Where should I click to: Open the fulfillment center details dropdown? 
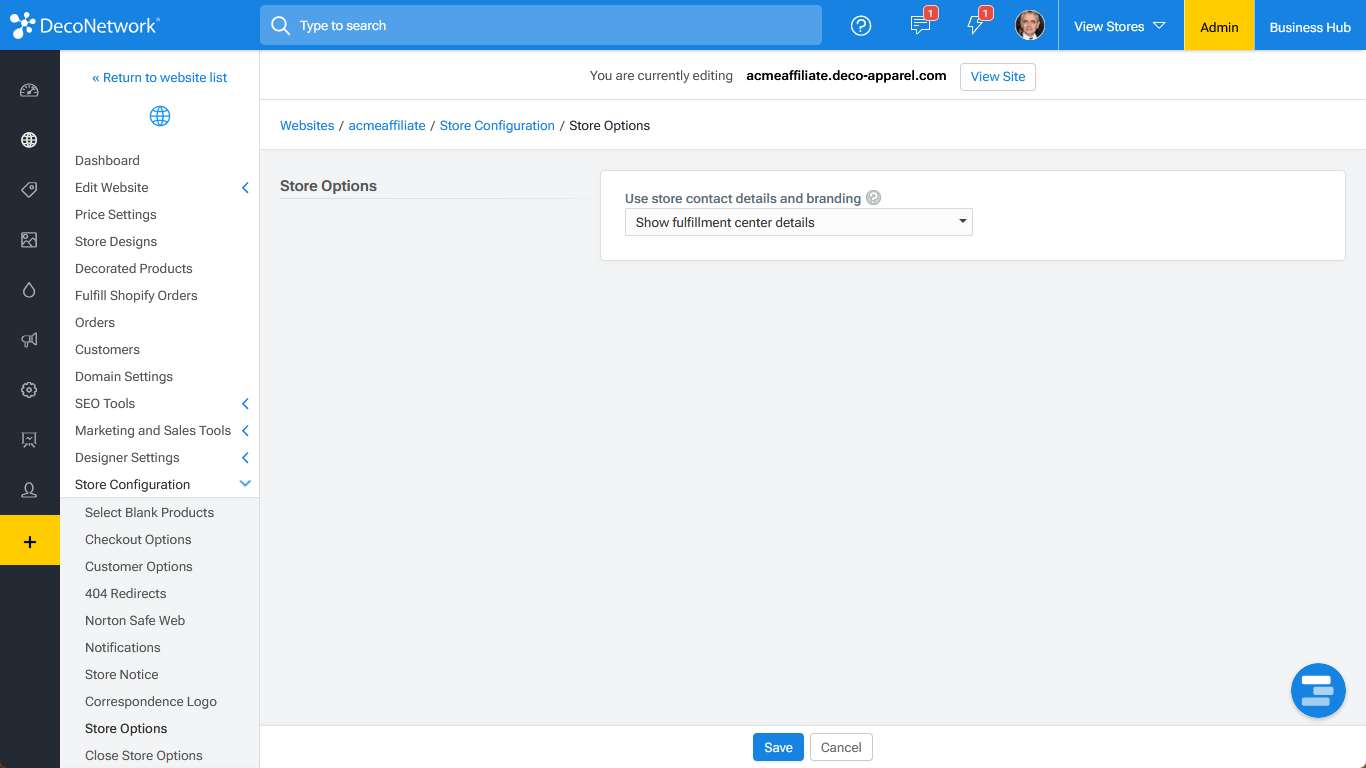(798, 221)
